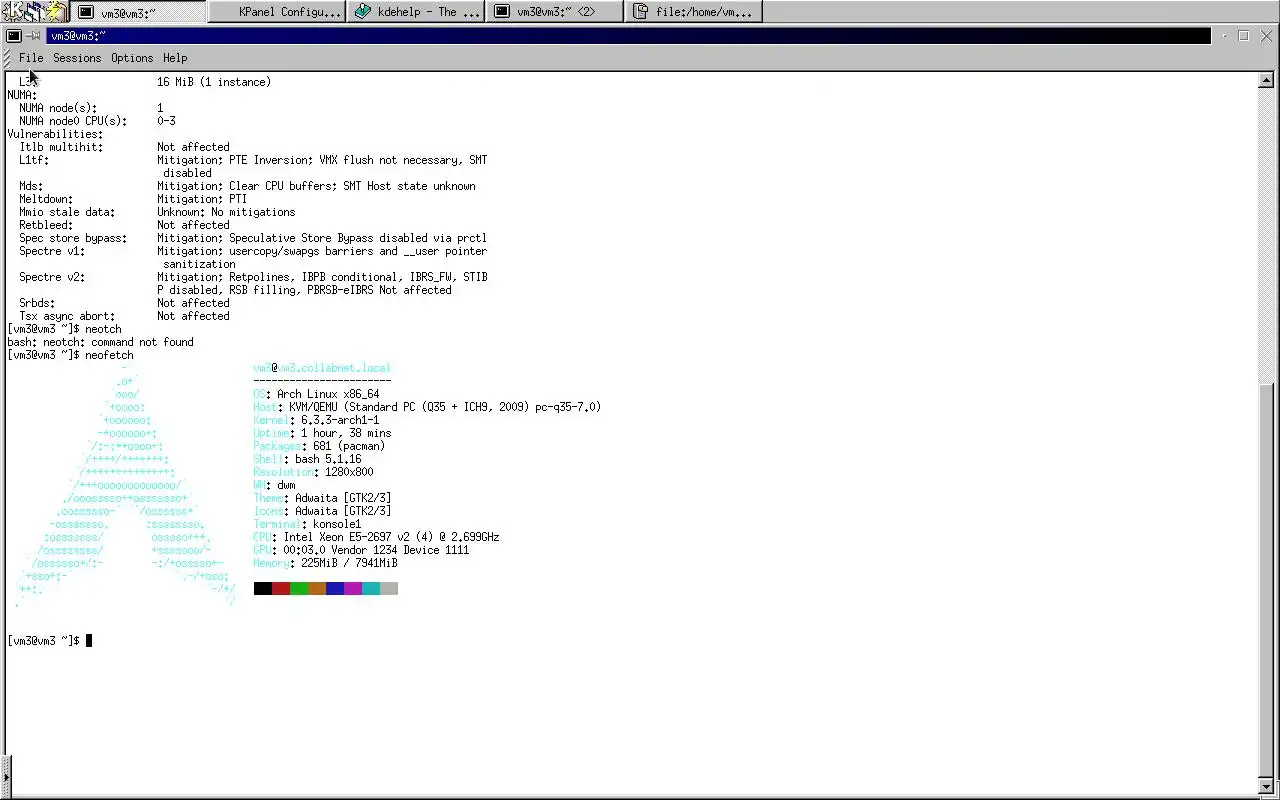Click the terminal scrollbar down arrow

tap(1266, 786)
